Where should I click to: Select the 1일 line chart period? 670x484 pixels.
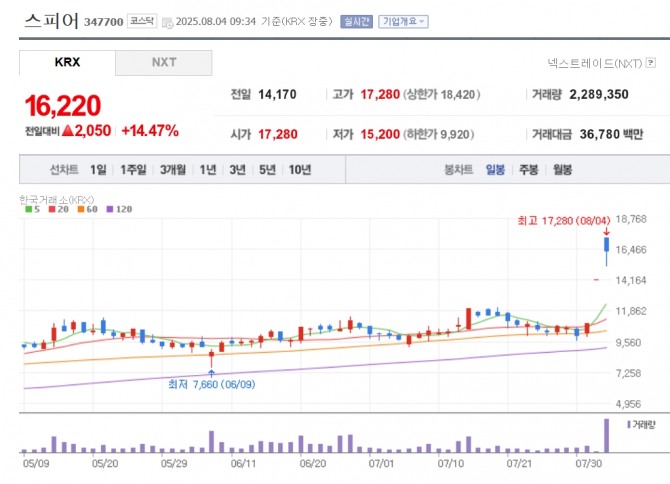click(98, 170)
